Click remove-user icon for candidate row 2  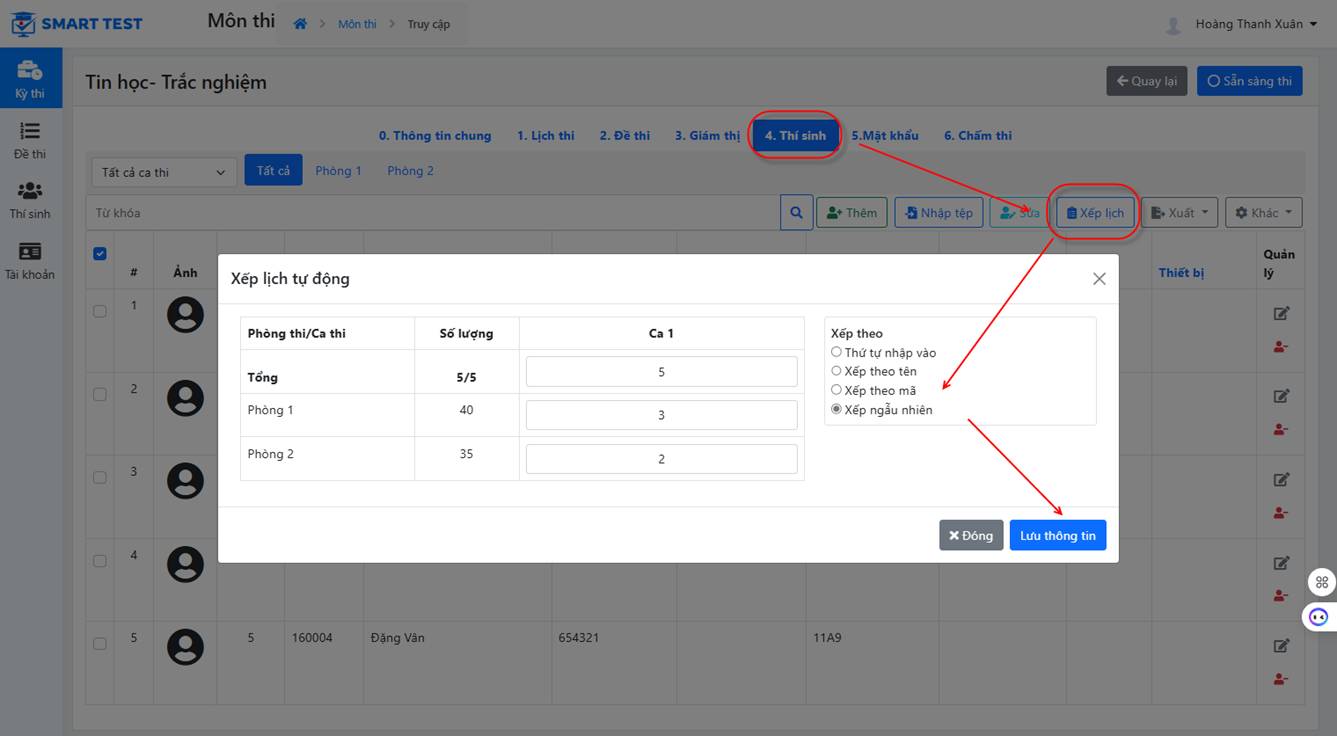point(1281,430)
